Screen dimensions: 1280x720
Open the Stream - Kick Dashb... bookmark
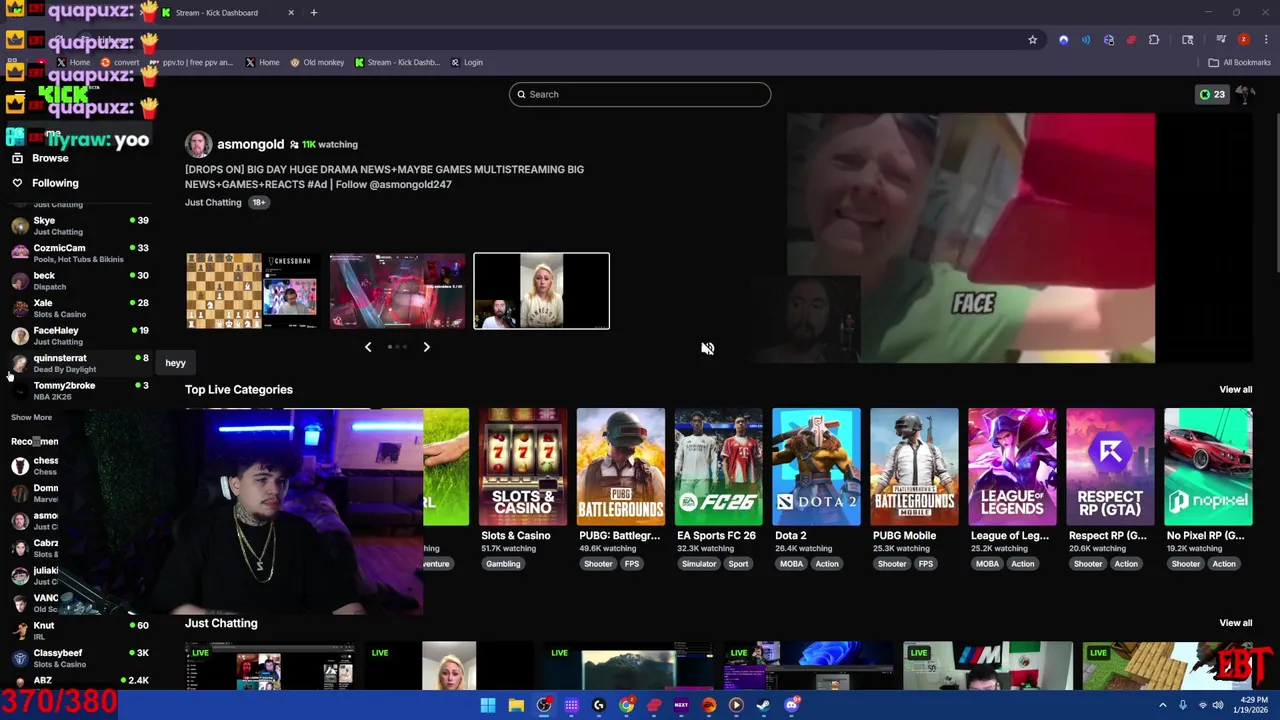pos(396,62)
